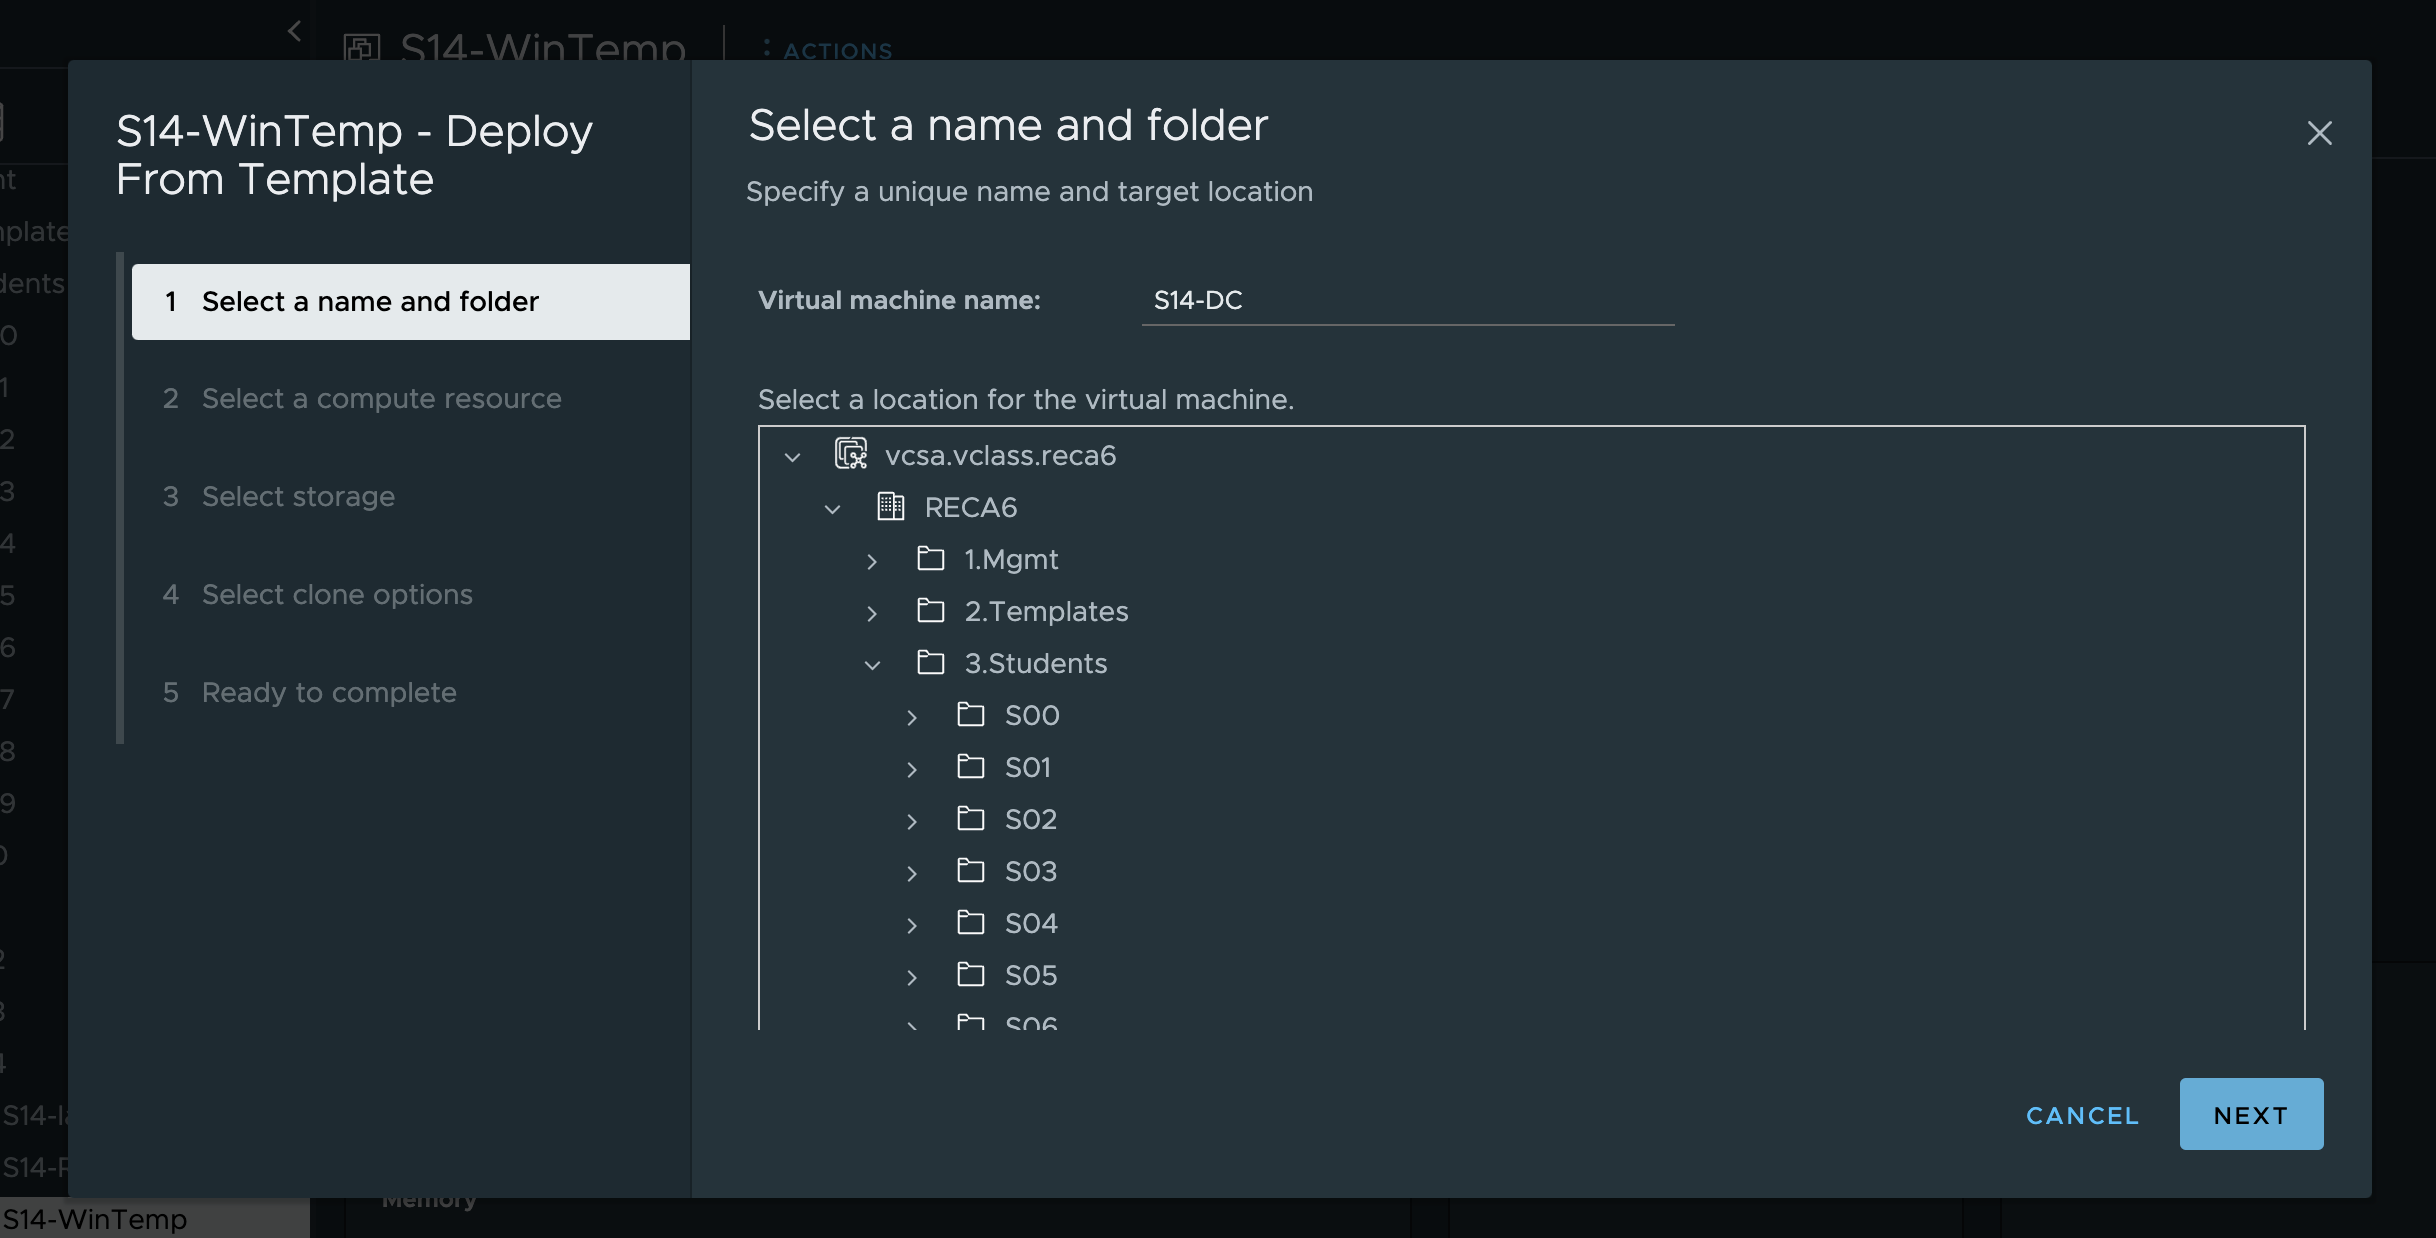The height and width of the screenshot is (1238, 2436).
Task: Click the S03 folder icon
Action: tap(970, 870)
